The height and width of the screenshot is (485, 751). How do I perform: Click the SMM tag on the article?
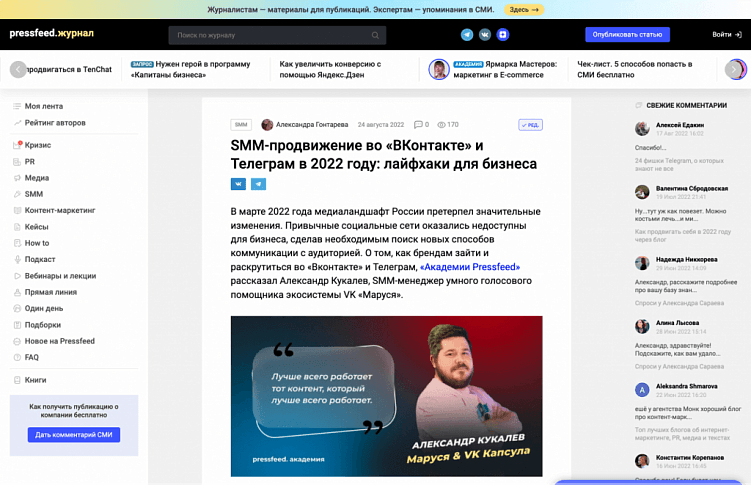tap(241, 124)
